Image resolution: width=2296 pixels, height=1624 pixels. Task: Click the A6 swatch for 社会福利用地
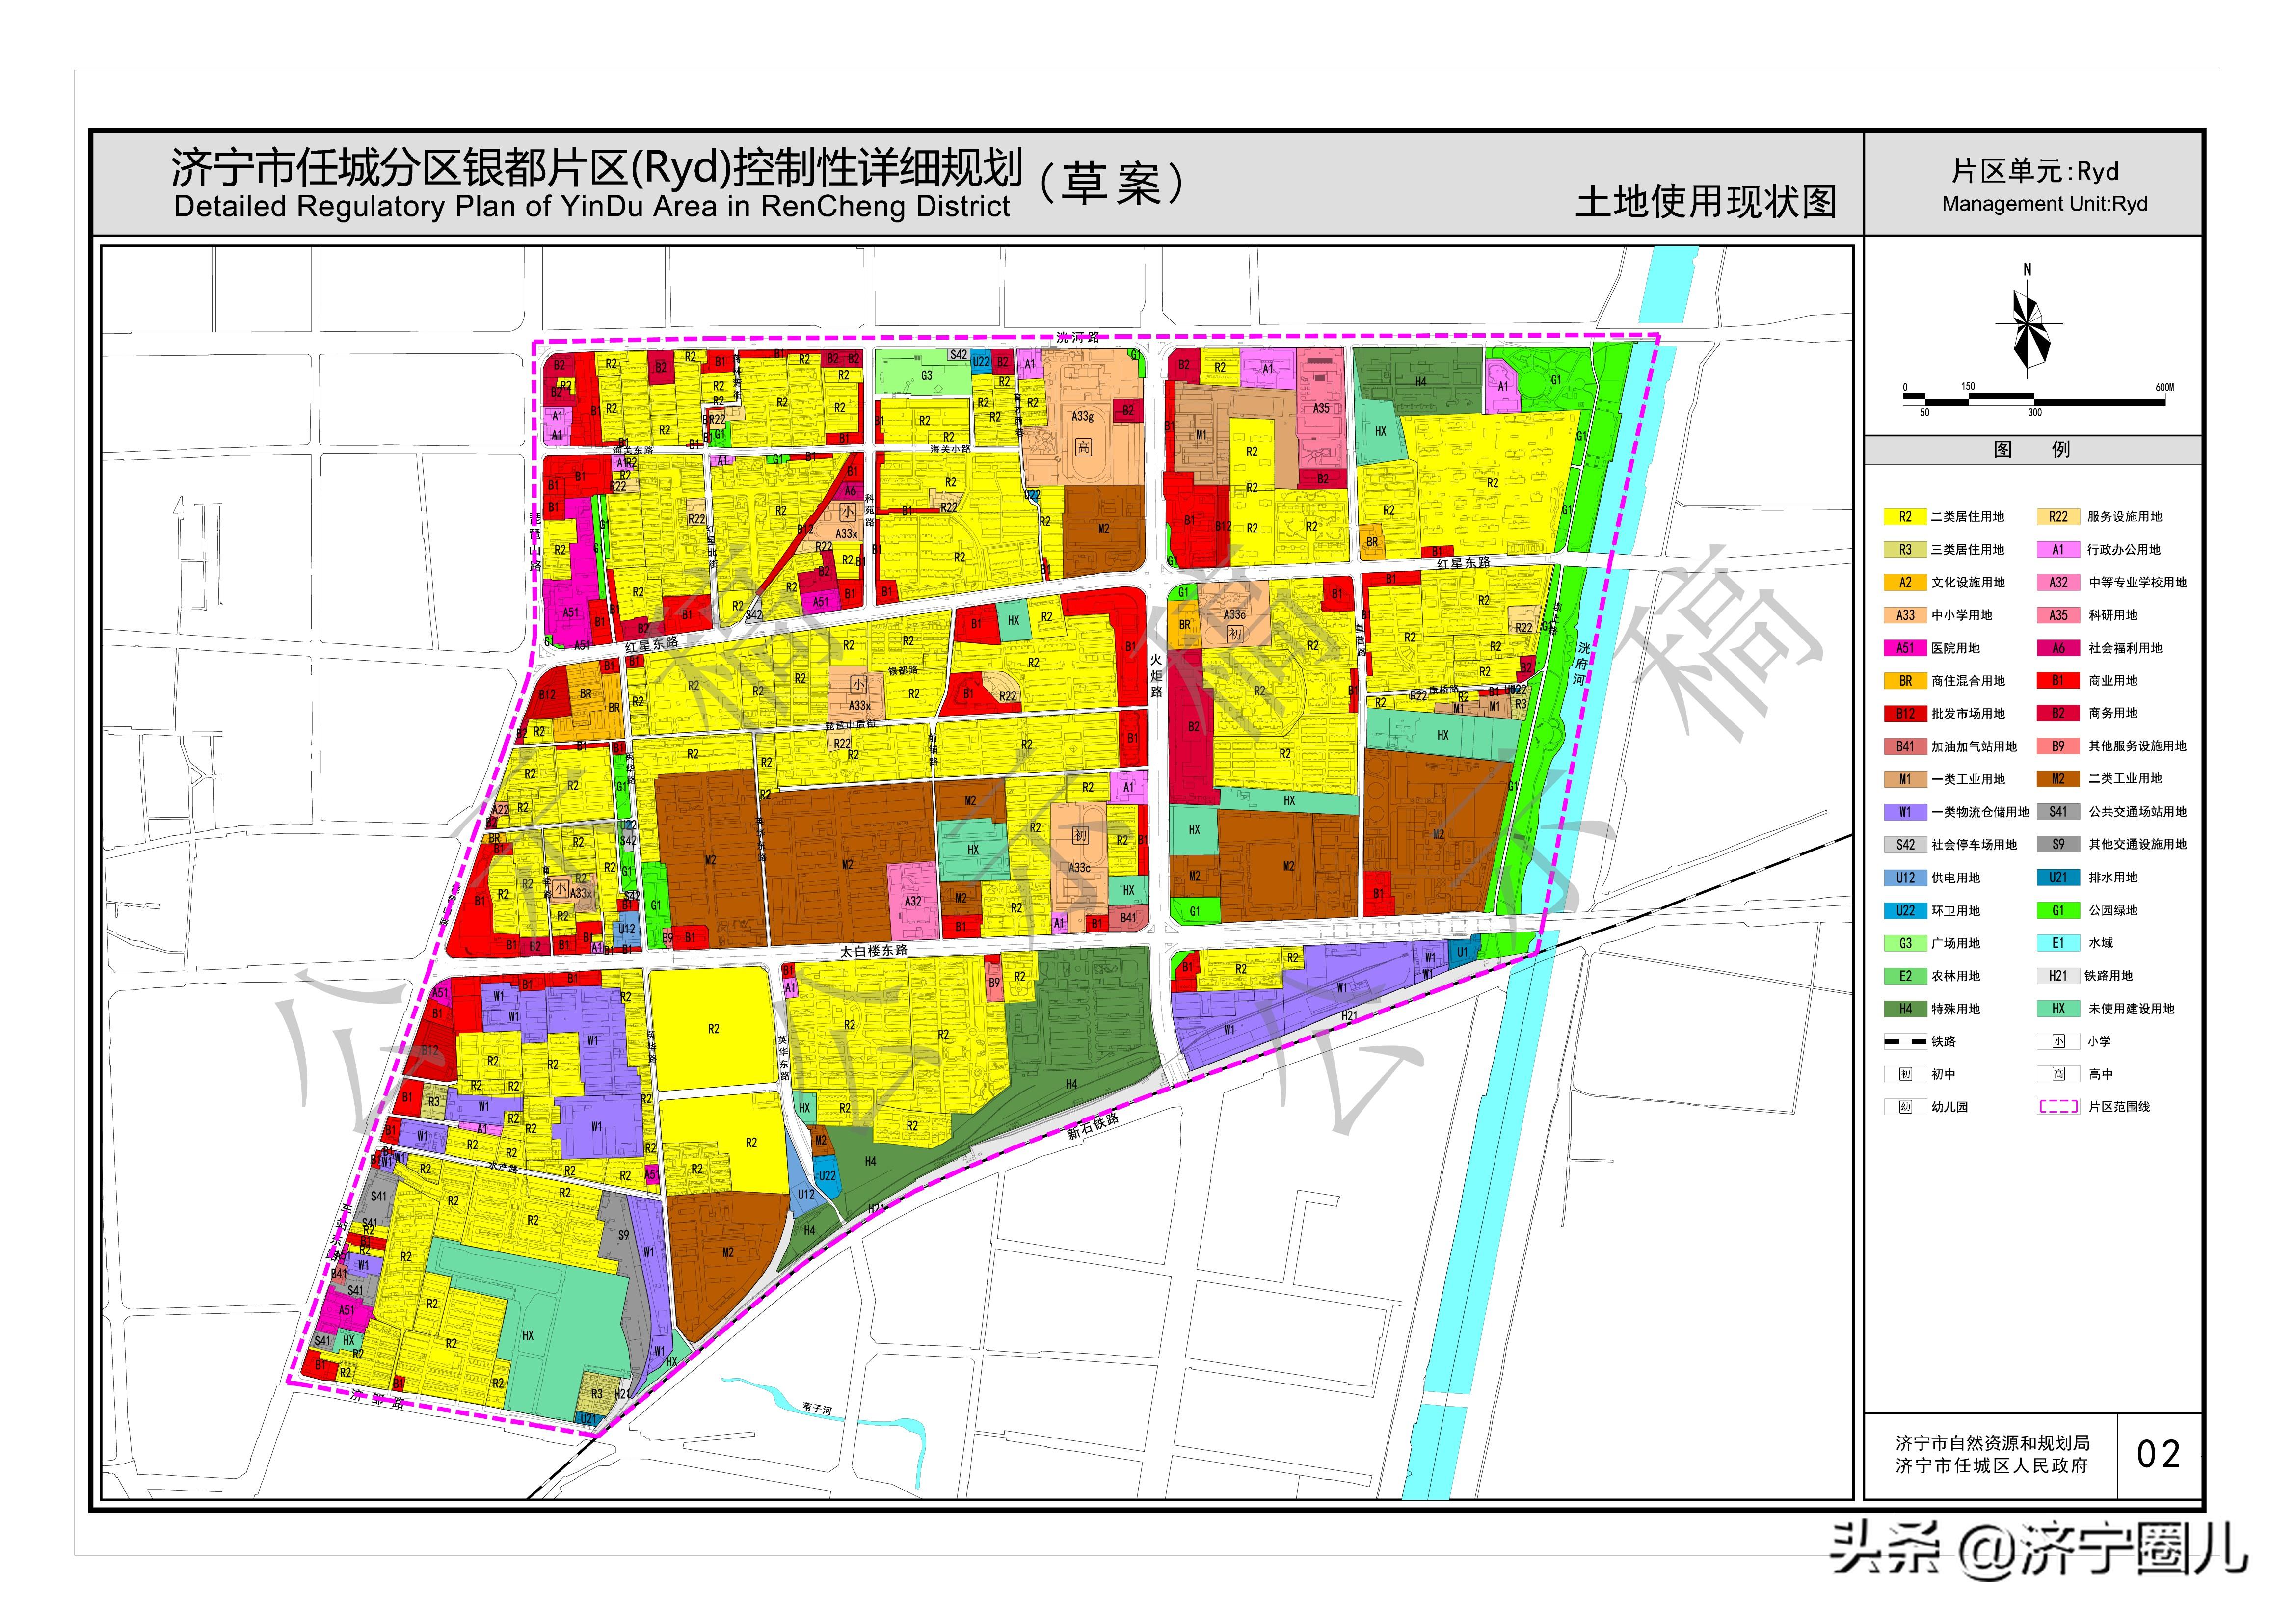click(x=2058, y=648)
